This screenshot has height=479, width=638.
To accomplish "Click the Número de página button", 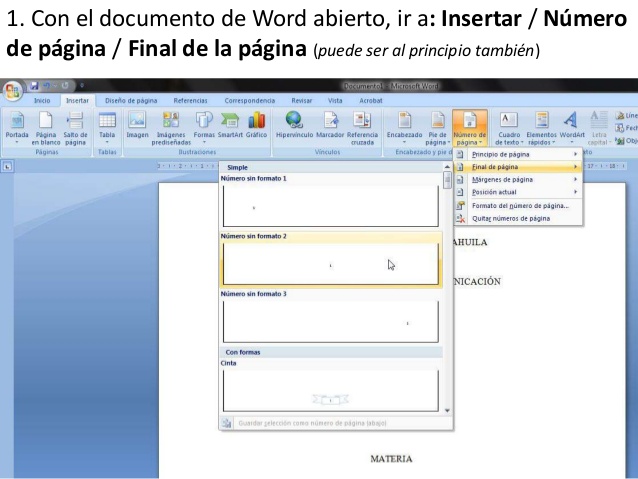I will tap(470, 128).
